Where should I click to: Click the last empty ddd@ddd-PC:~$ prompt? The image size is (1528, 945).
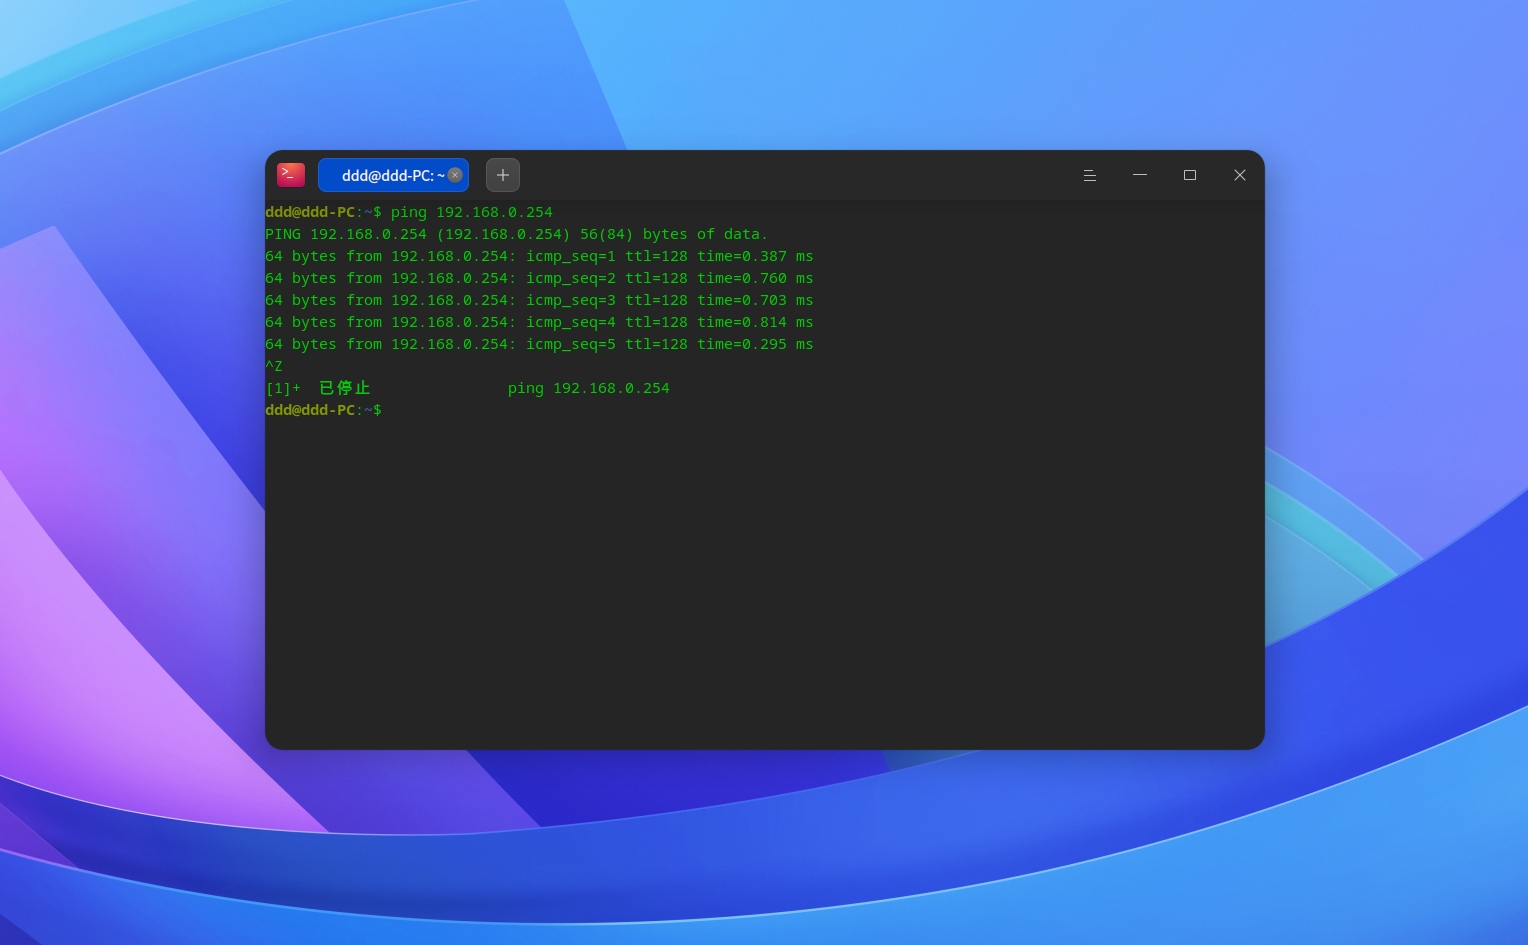coord(323,410)
